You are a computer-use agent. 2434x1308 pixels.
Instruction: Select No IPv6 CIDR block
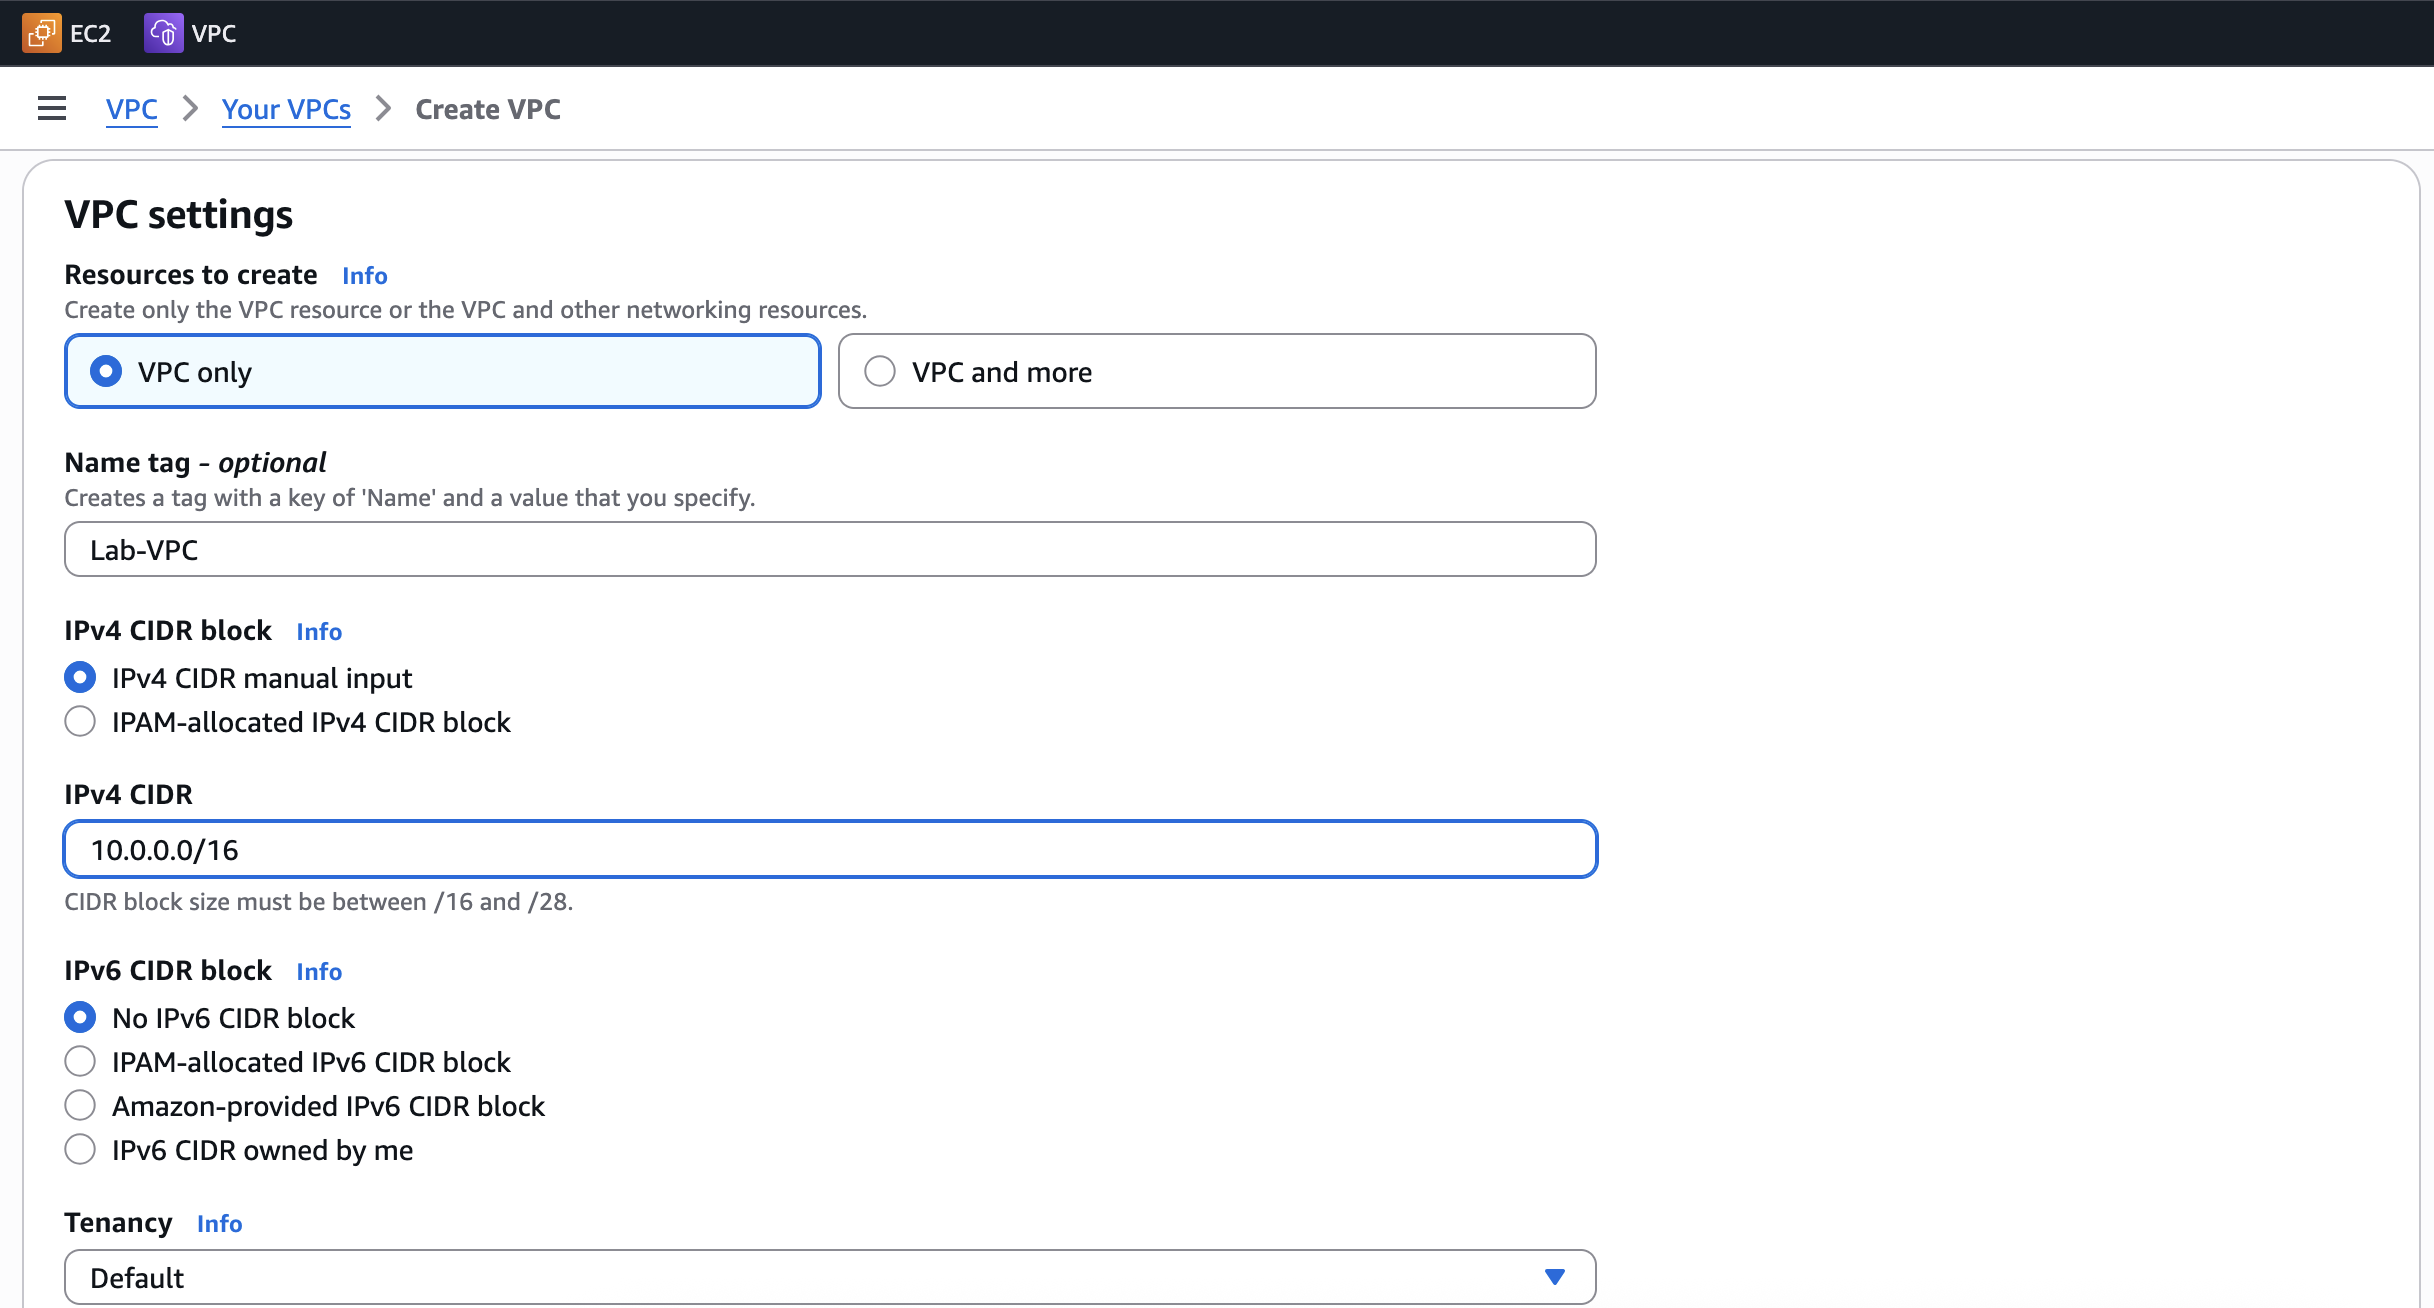[x=80, y=1018]
